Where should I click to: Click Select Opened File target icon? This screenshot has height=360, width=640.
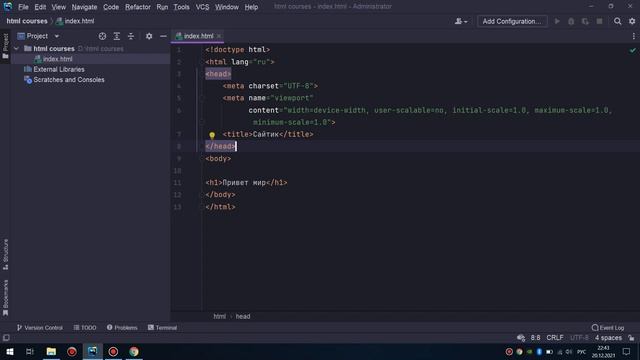click(102, 36)
